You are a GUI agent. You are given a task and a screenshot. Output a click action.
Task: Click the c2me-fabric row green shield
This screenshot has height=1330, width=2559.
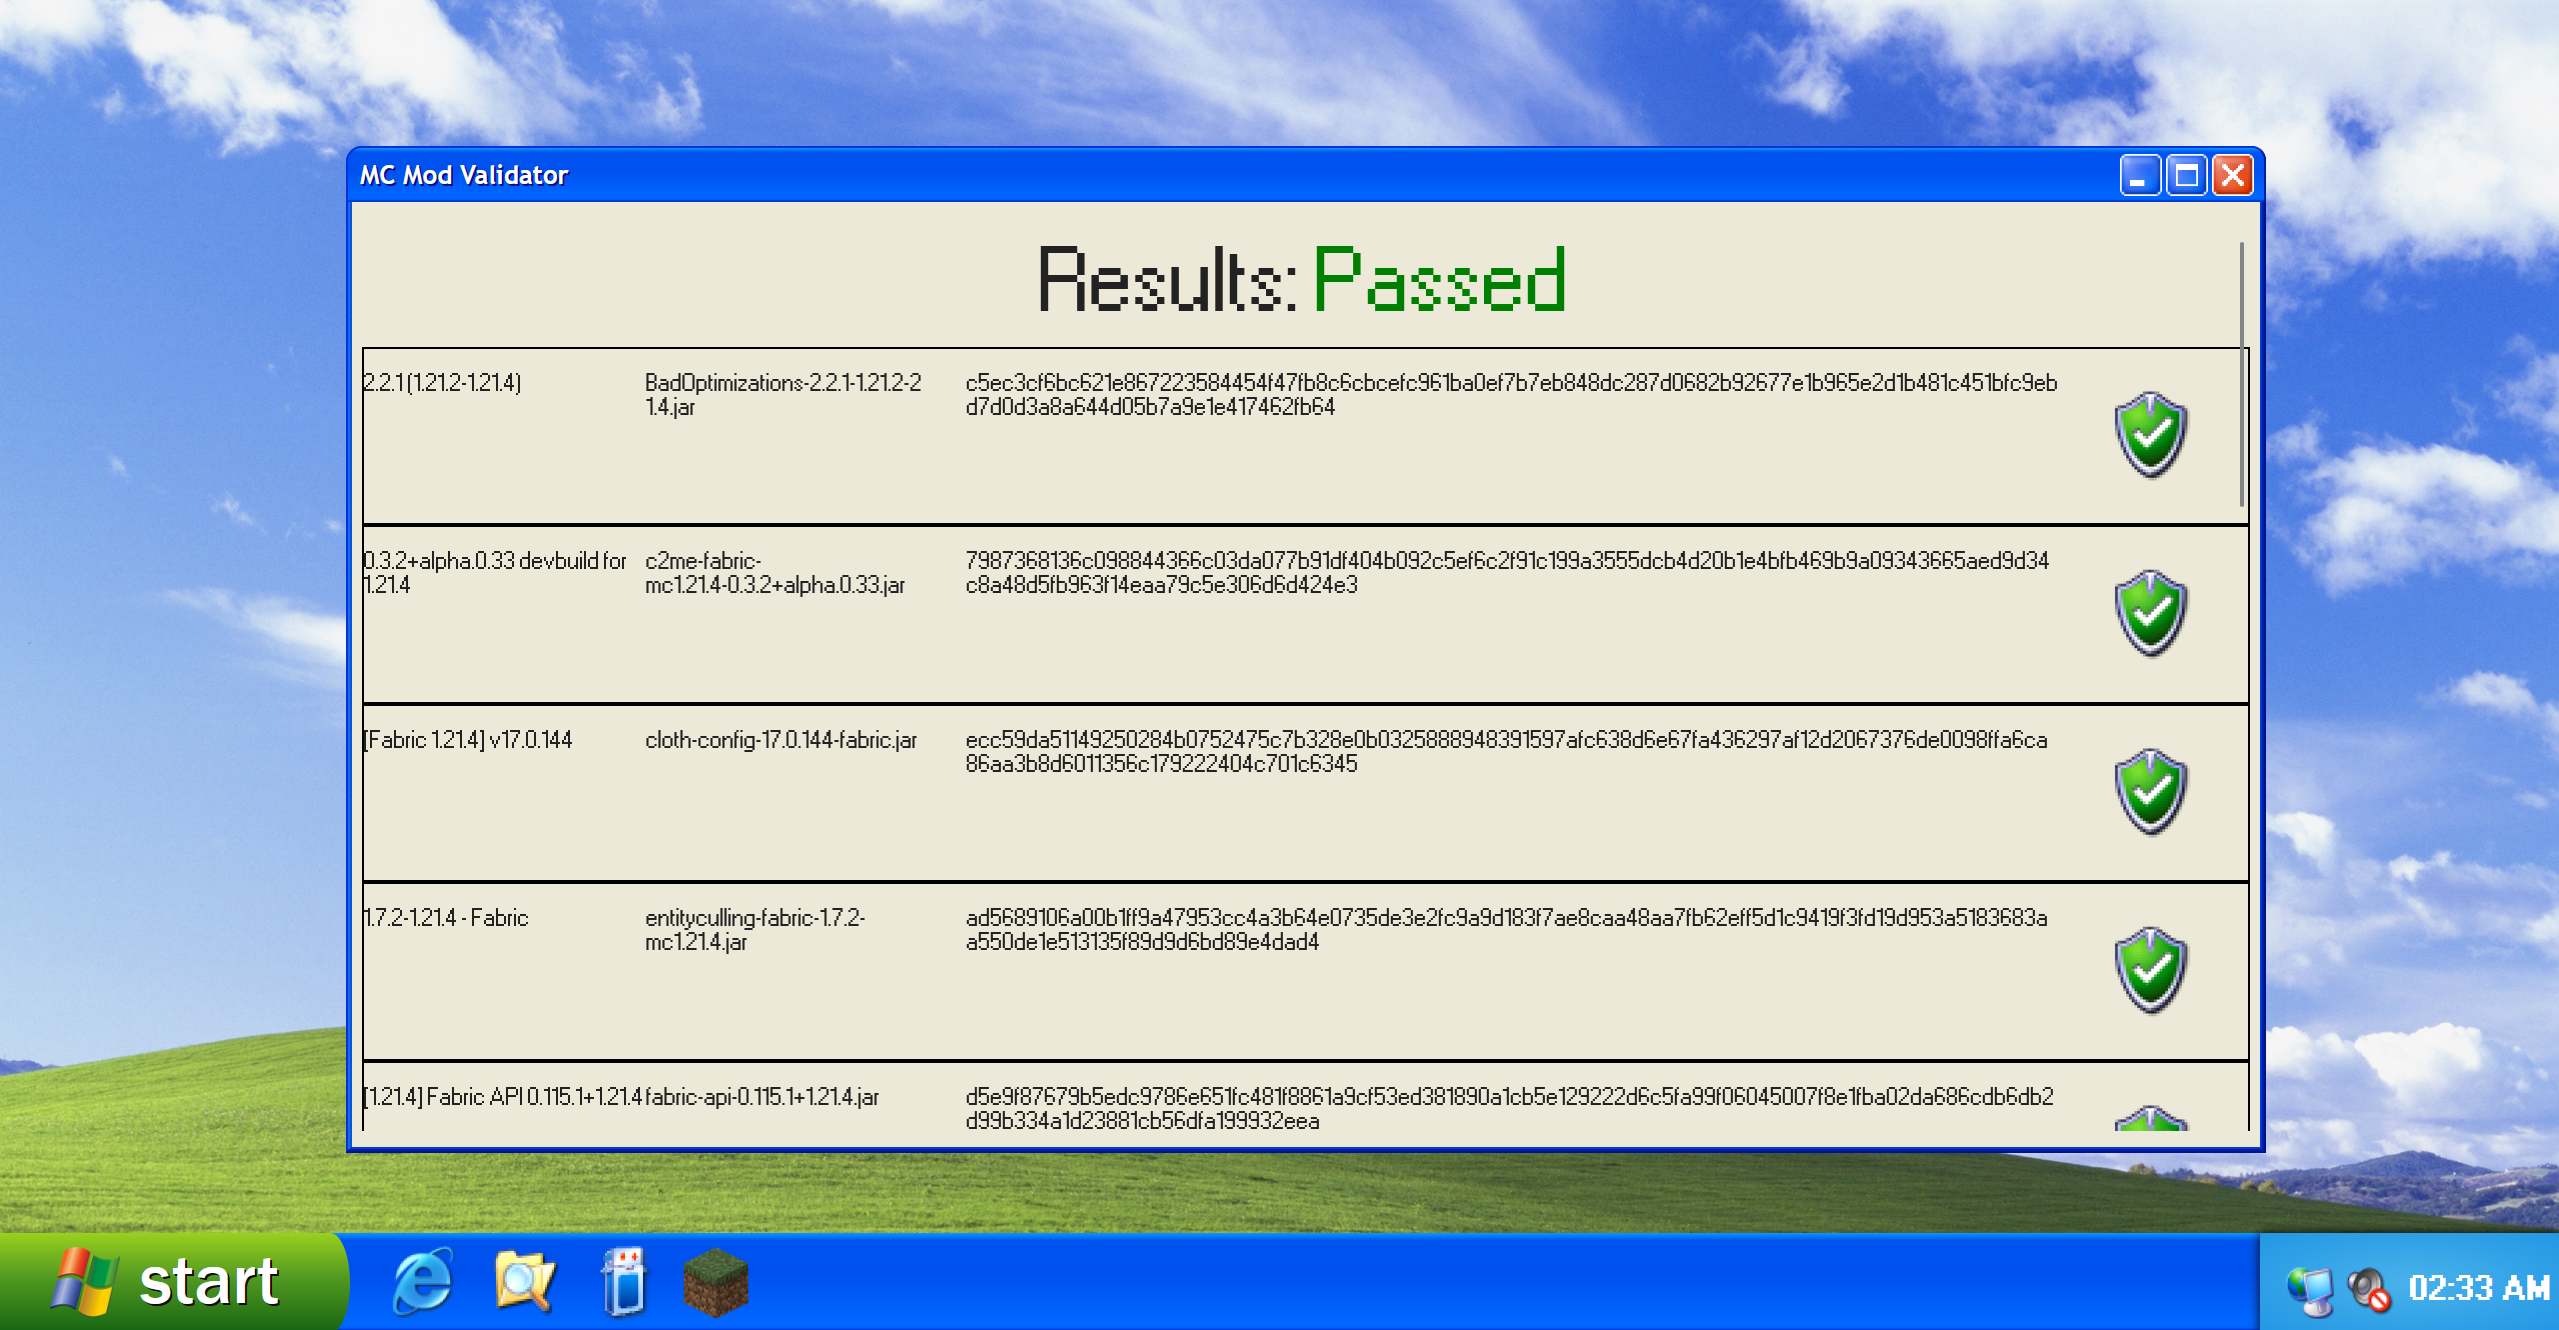tap(2150, 613)
